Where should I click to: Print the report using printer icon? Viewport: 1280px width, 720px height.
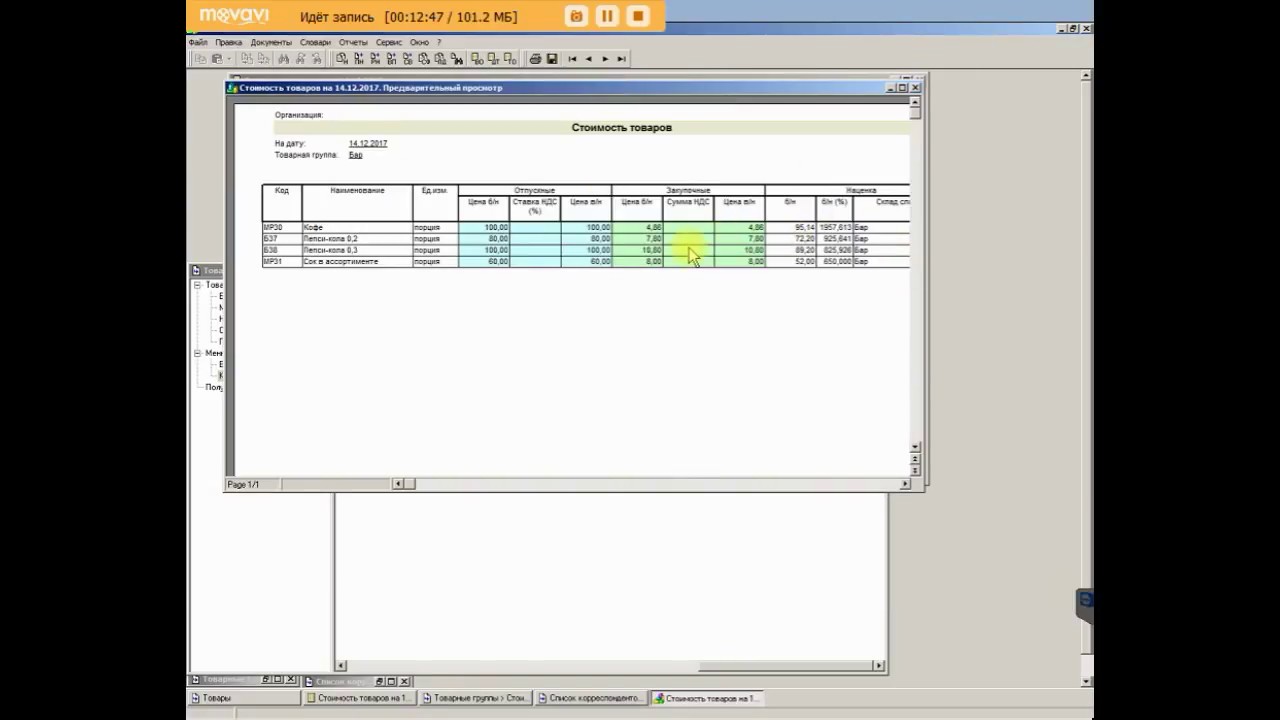(x=535, y=59)
